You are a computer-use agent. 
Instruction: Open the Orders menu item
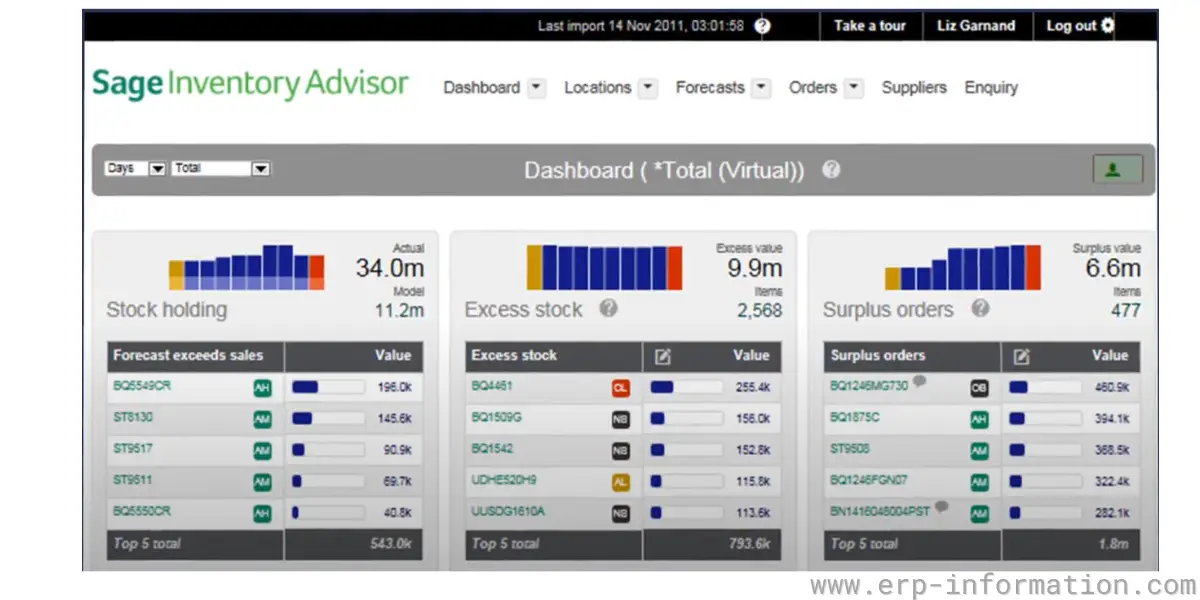pyautogui.click(x=813, y=88)
